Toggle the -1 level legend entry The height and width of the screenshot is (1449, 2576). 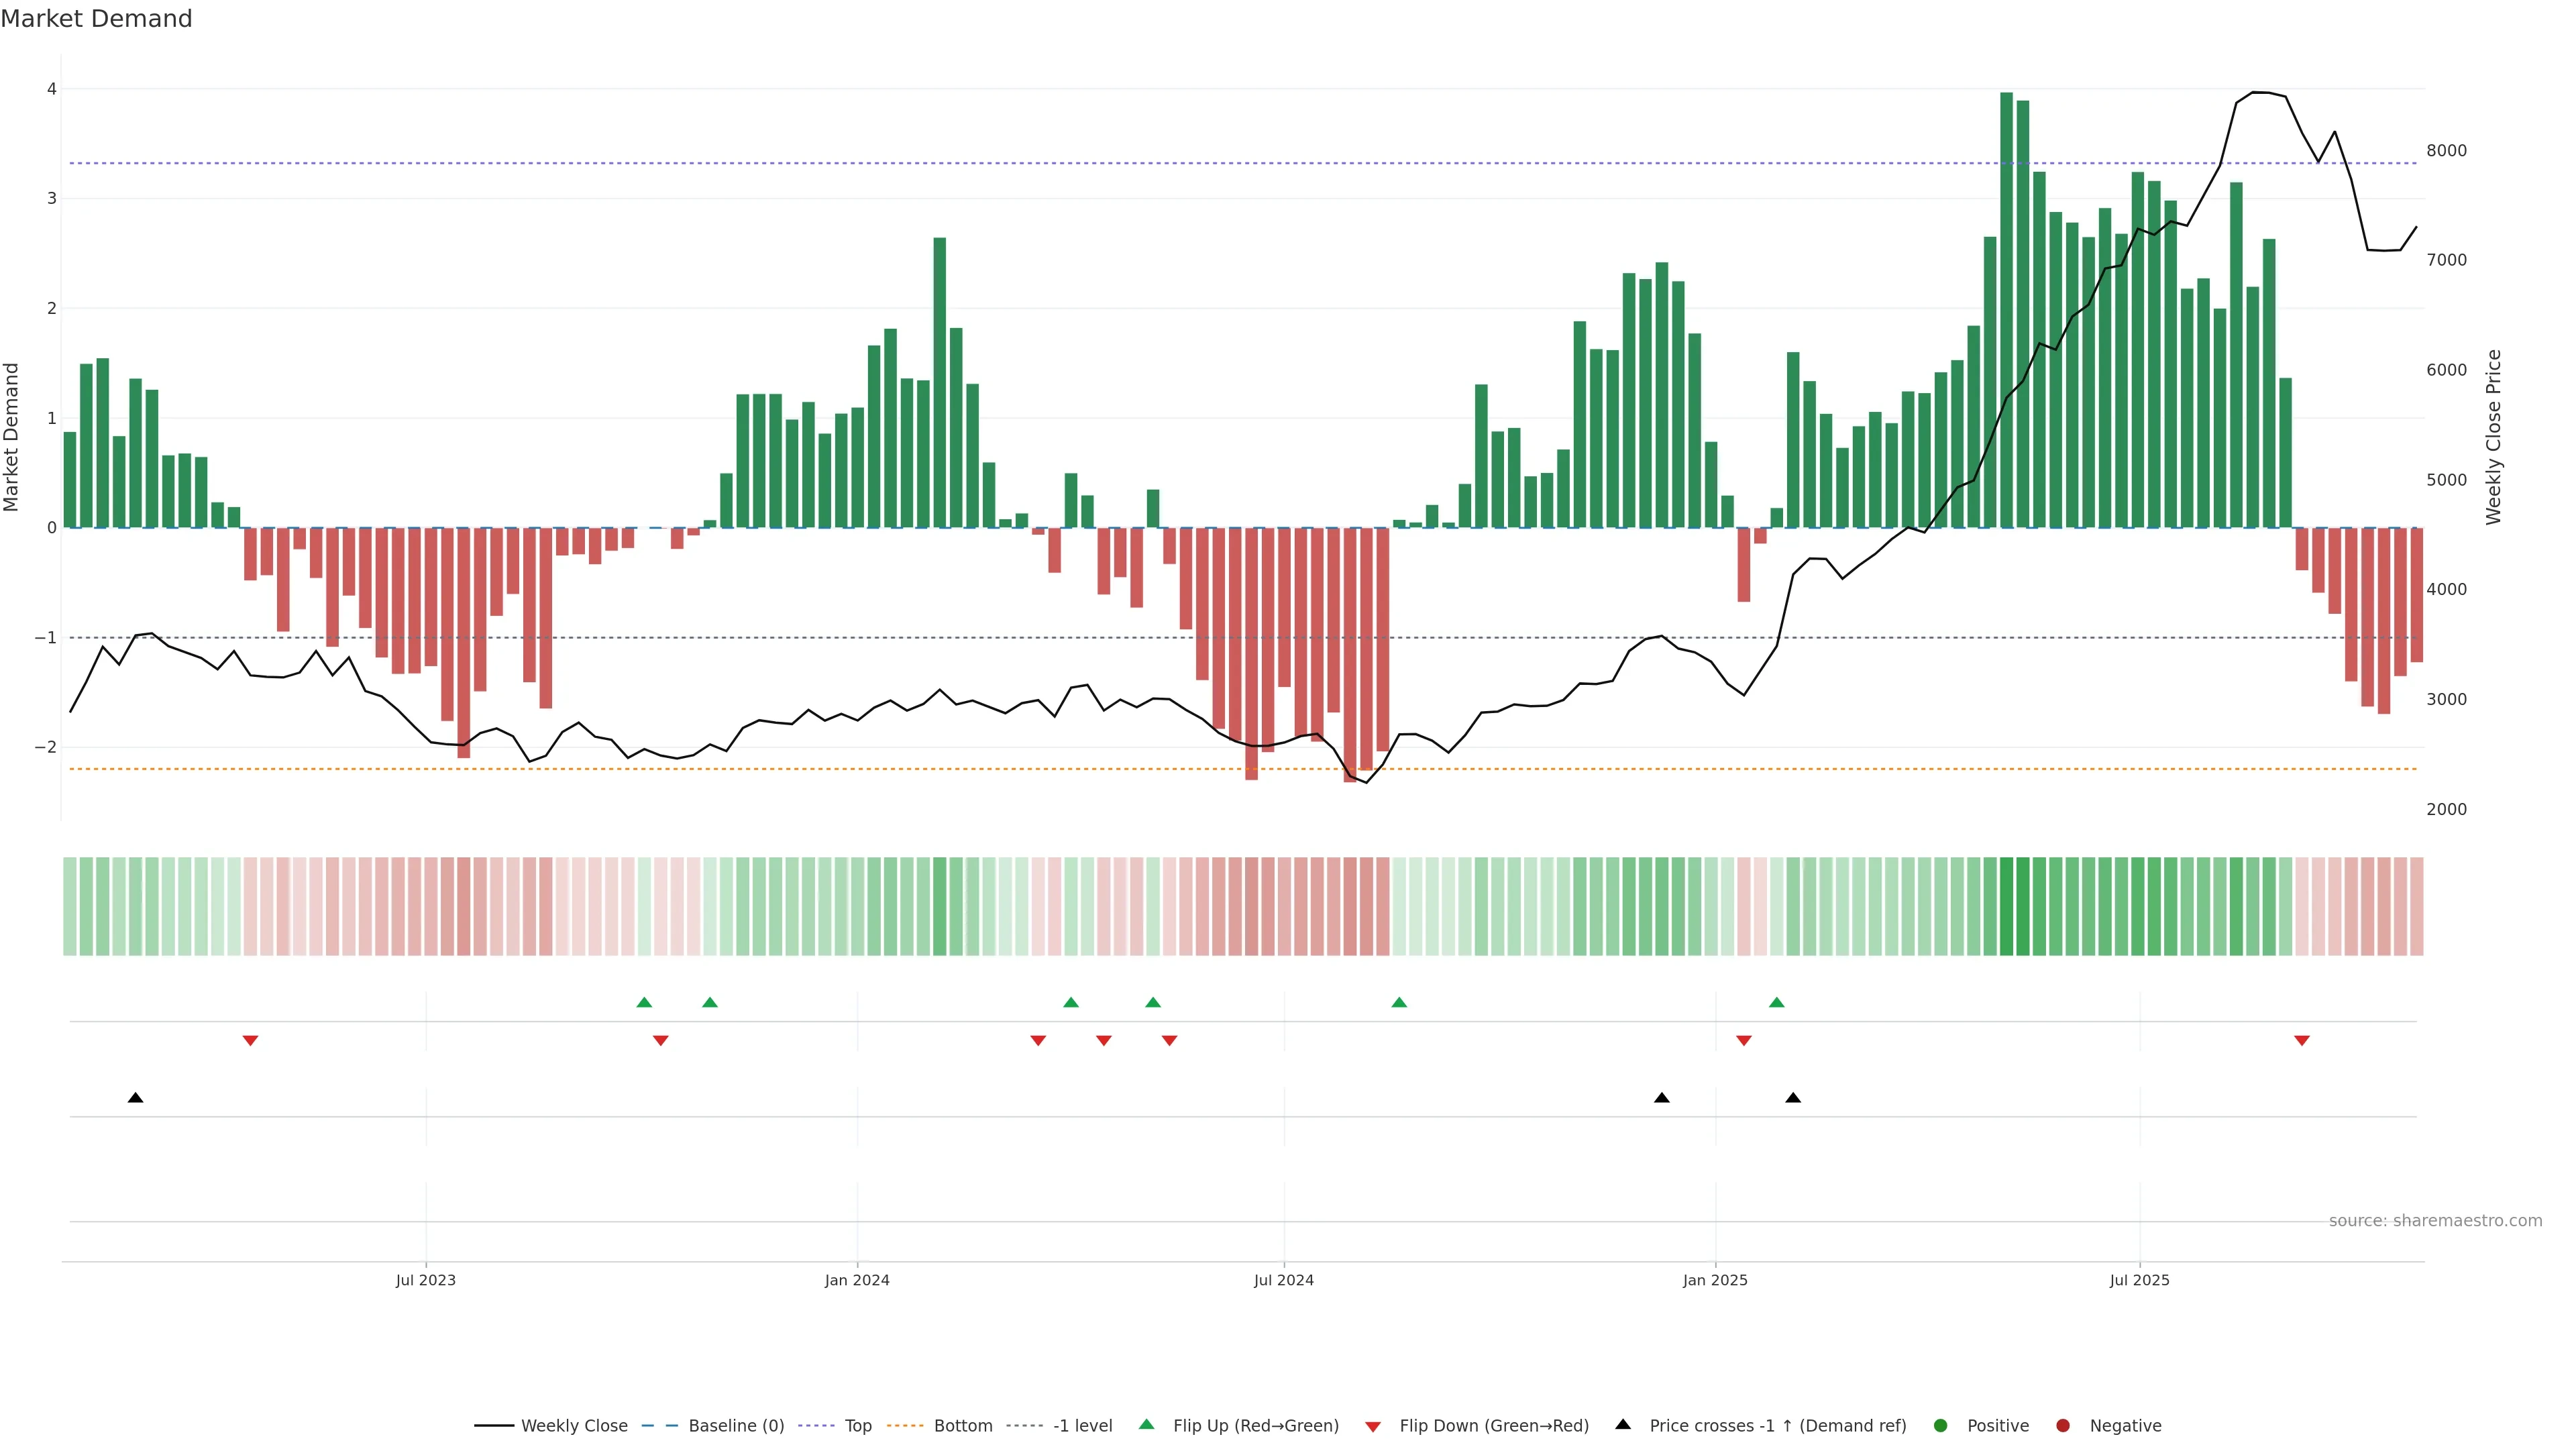pos(1082,1425)
